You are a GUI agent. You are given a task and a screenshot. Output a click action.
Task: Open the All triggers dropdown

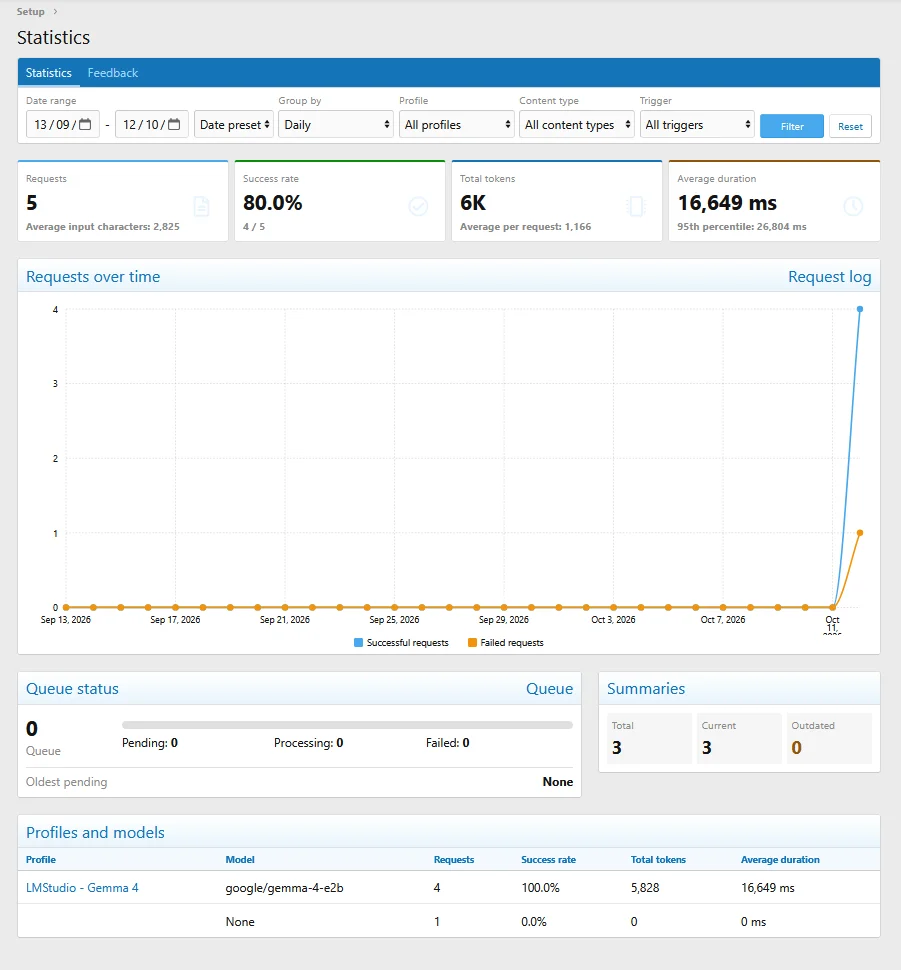click(697, 124)
